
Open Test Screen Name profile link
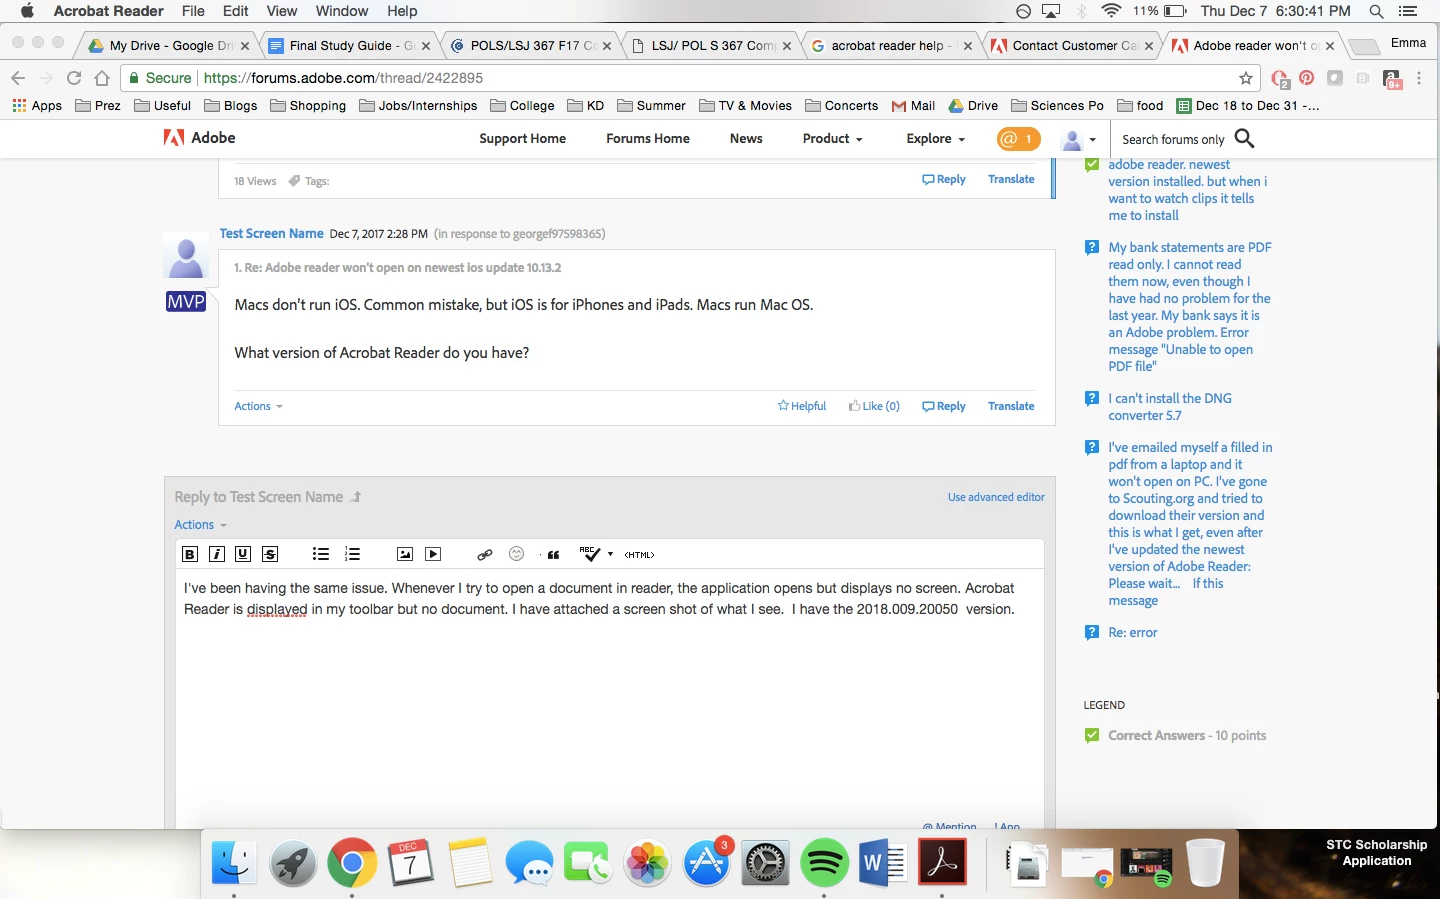272,233
